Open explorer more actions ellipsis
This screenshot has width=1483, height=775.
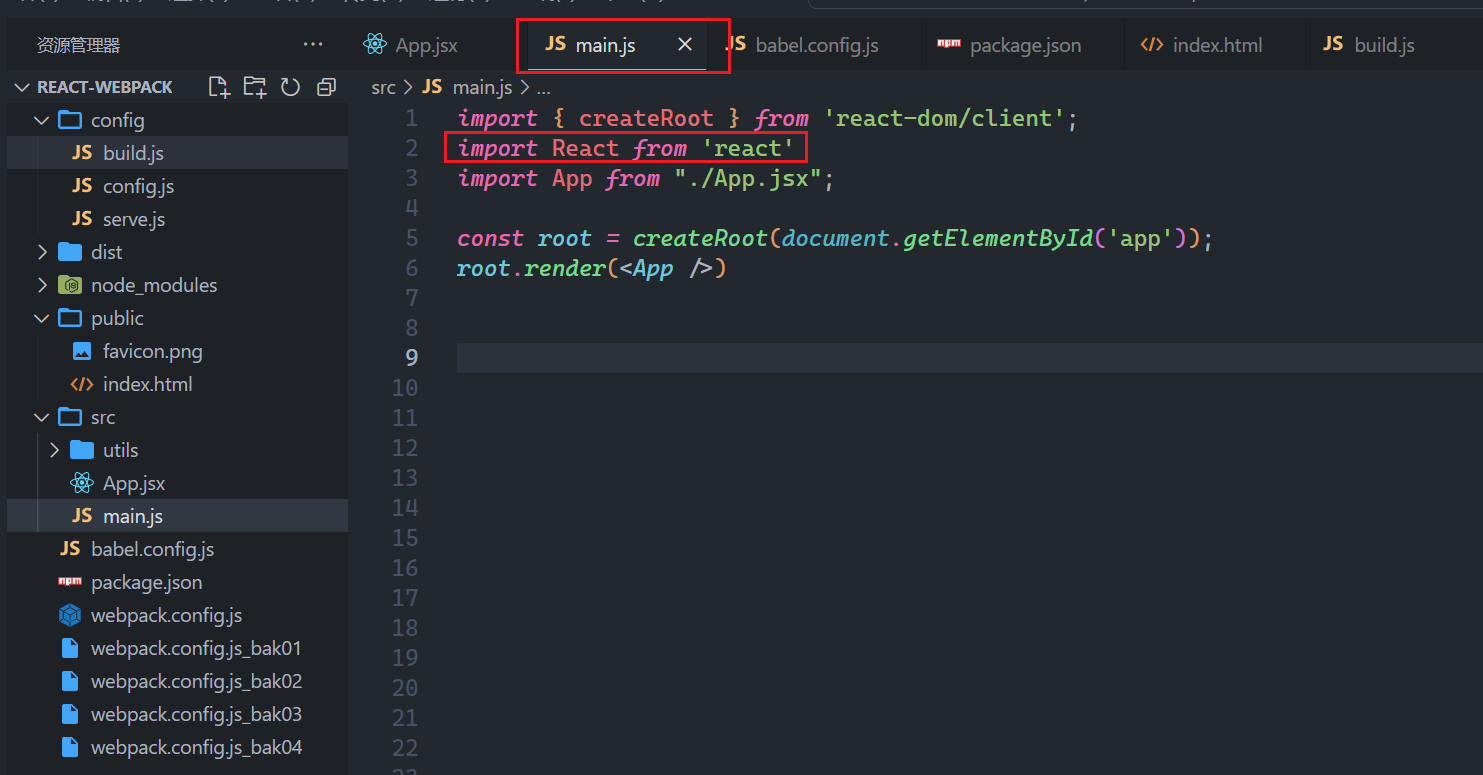pyautogui.click(x=313, y=45)
